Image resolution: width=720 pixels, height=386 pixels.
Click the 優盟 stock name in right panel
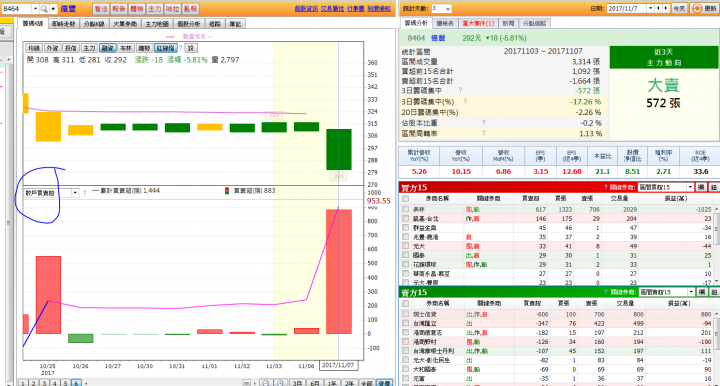pos(438,38)
